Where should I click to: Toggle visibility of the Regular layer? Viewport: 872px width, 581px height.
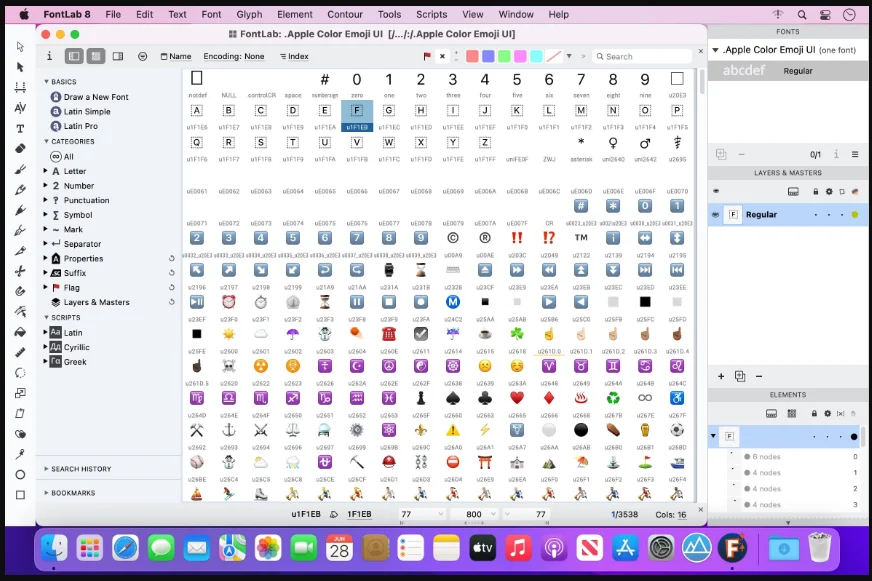coord(715,215)
